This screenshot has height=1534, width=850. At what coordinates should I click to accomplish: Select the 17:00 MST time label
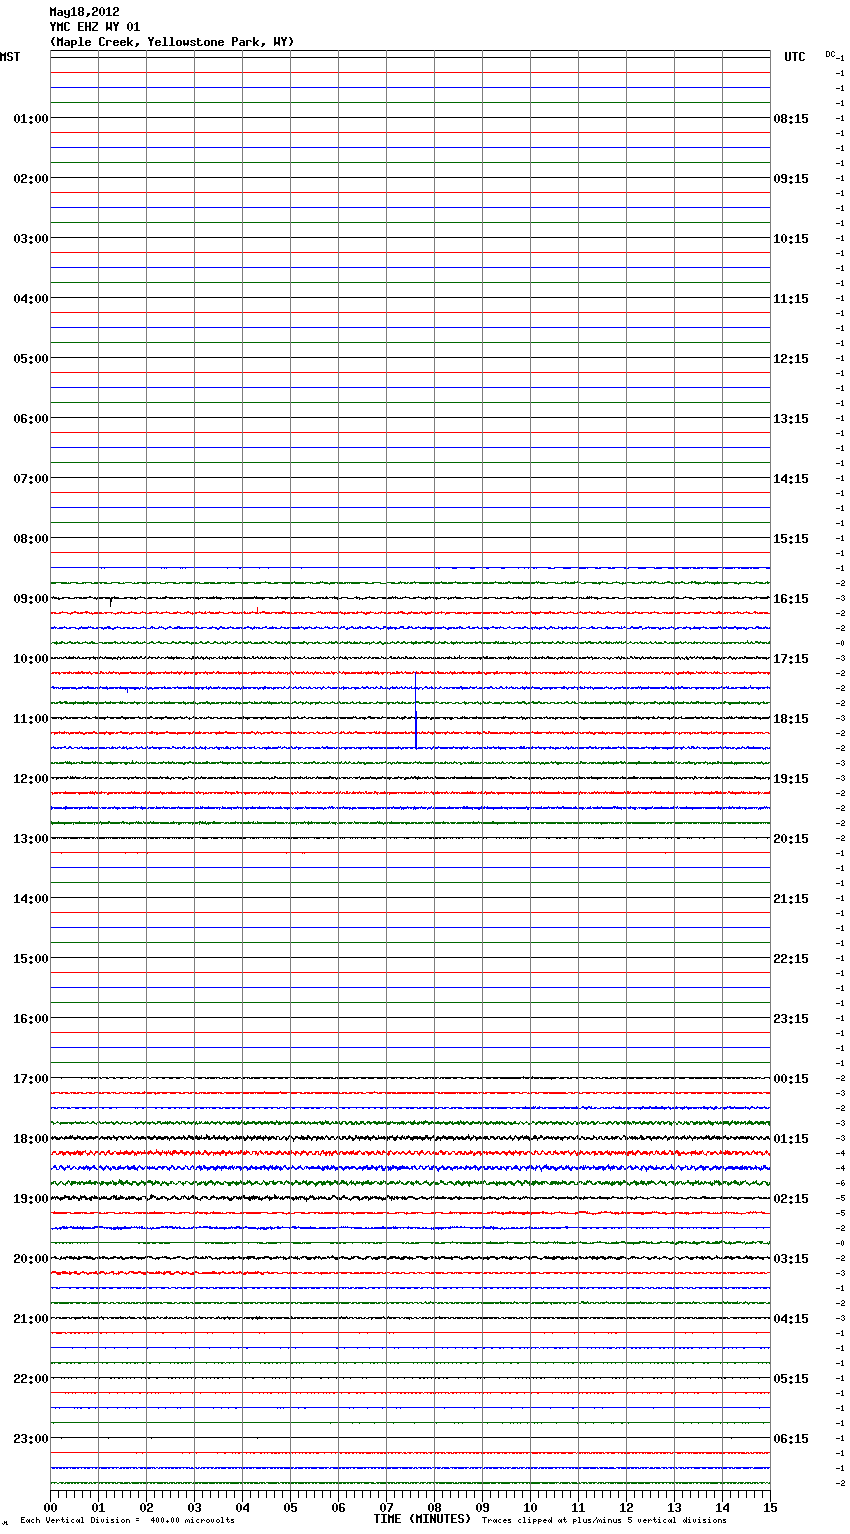(31, 1079)
